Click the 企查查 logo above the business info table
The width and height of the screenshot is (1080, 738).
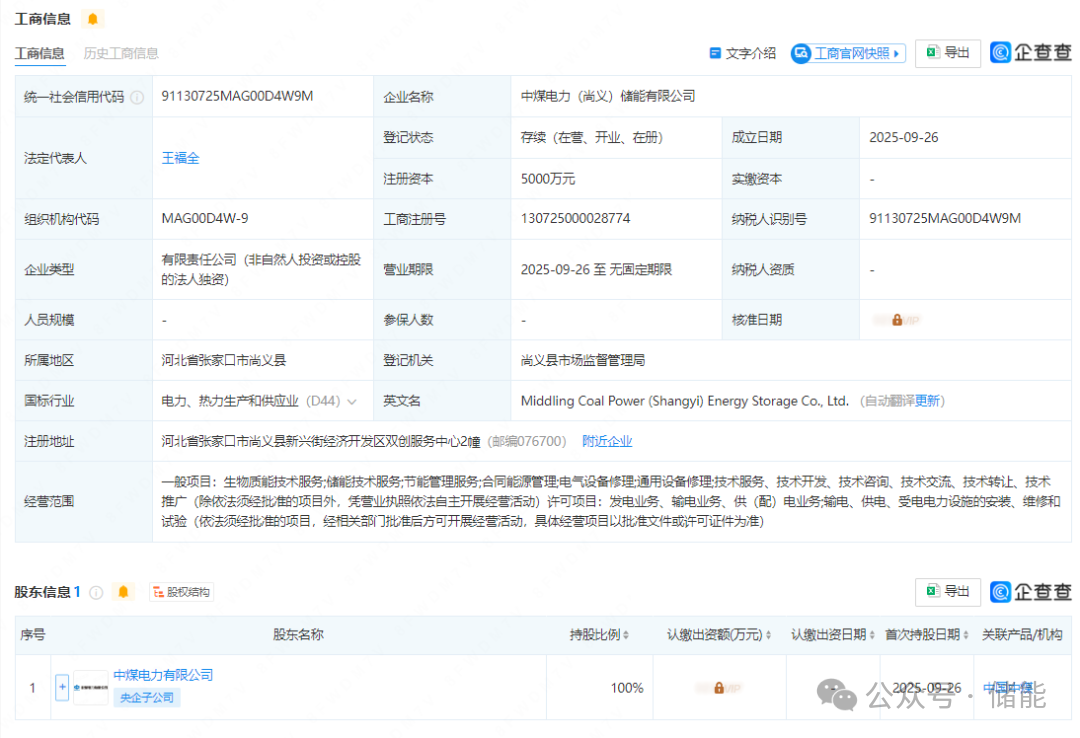[x=1030, y=53]
